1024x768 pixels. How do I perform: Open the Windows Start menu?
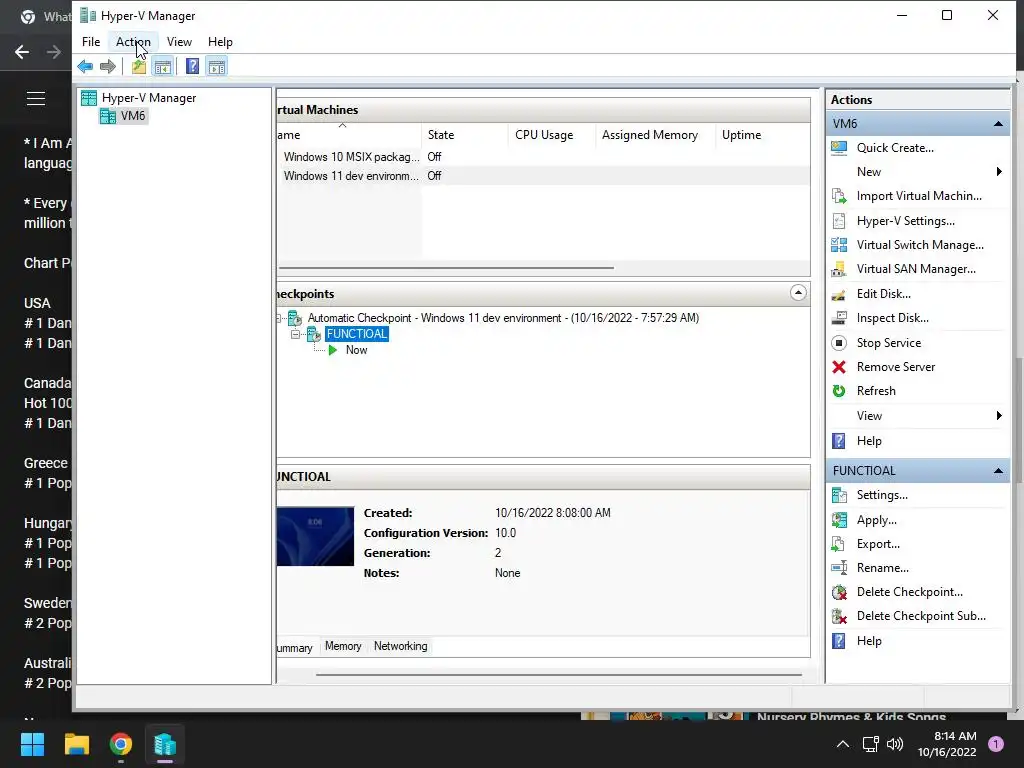point(32,744)
